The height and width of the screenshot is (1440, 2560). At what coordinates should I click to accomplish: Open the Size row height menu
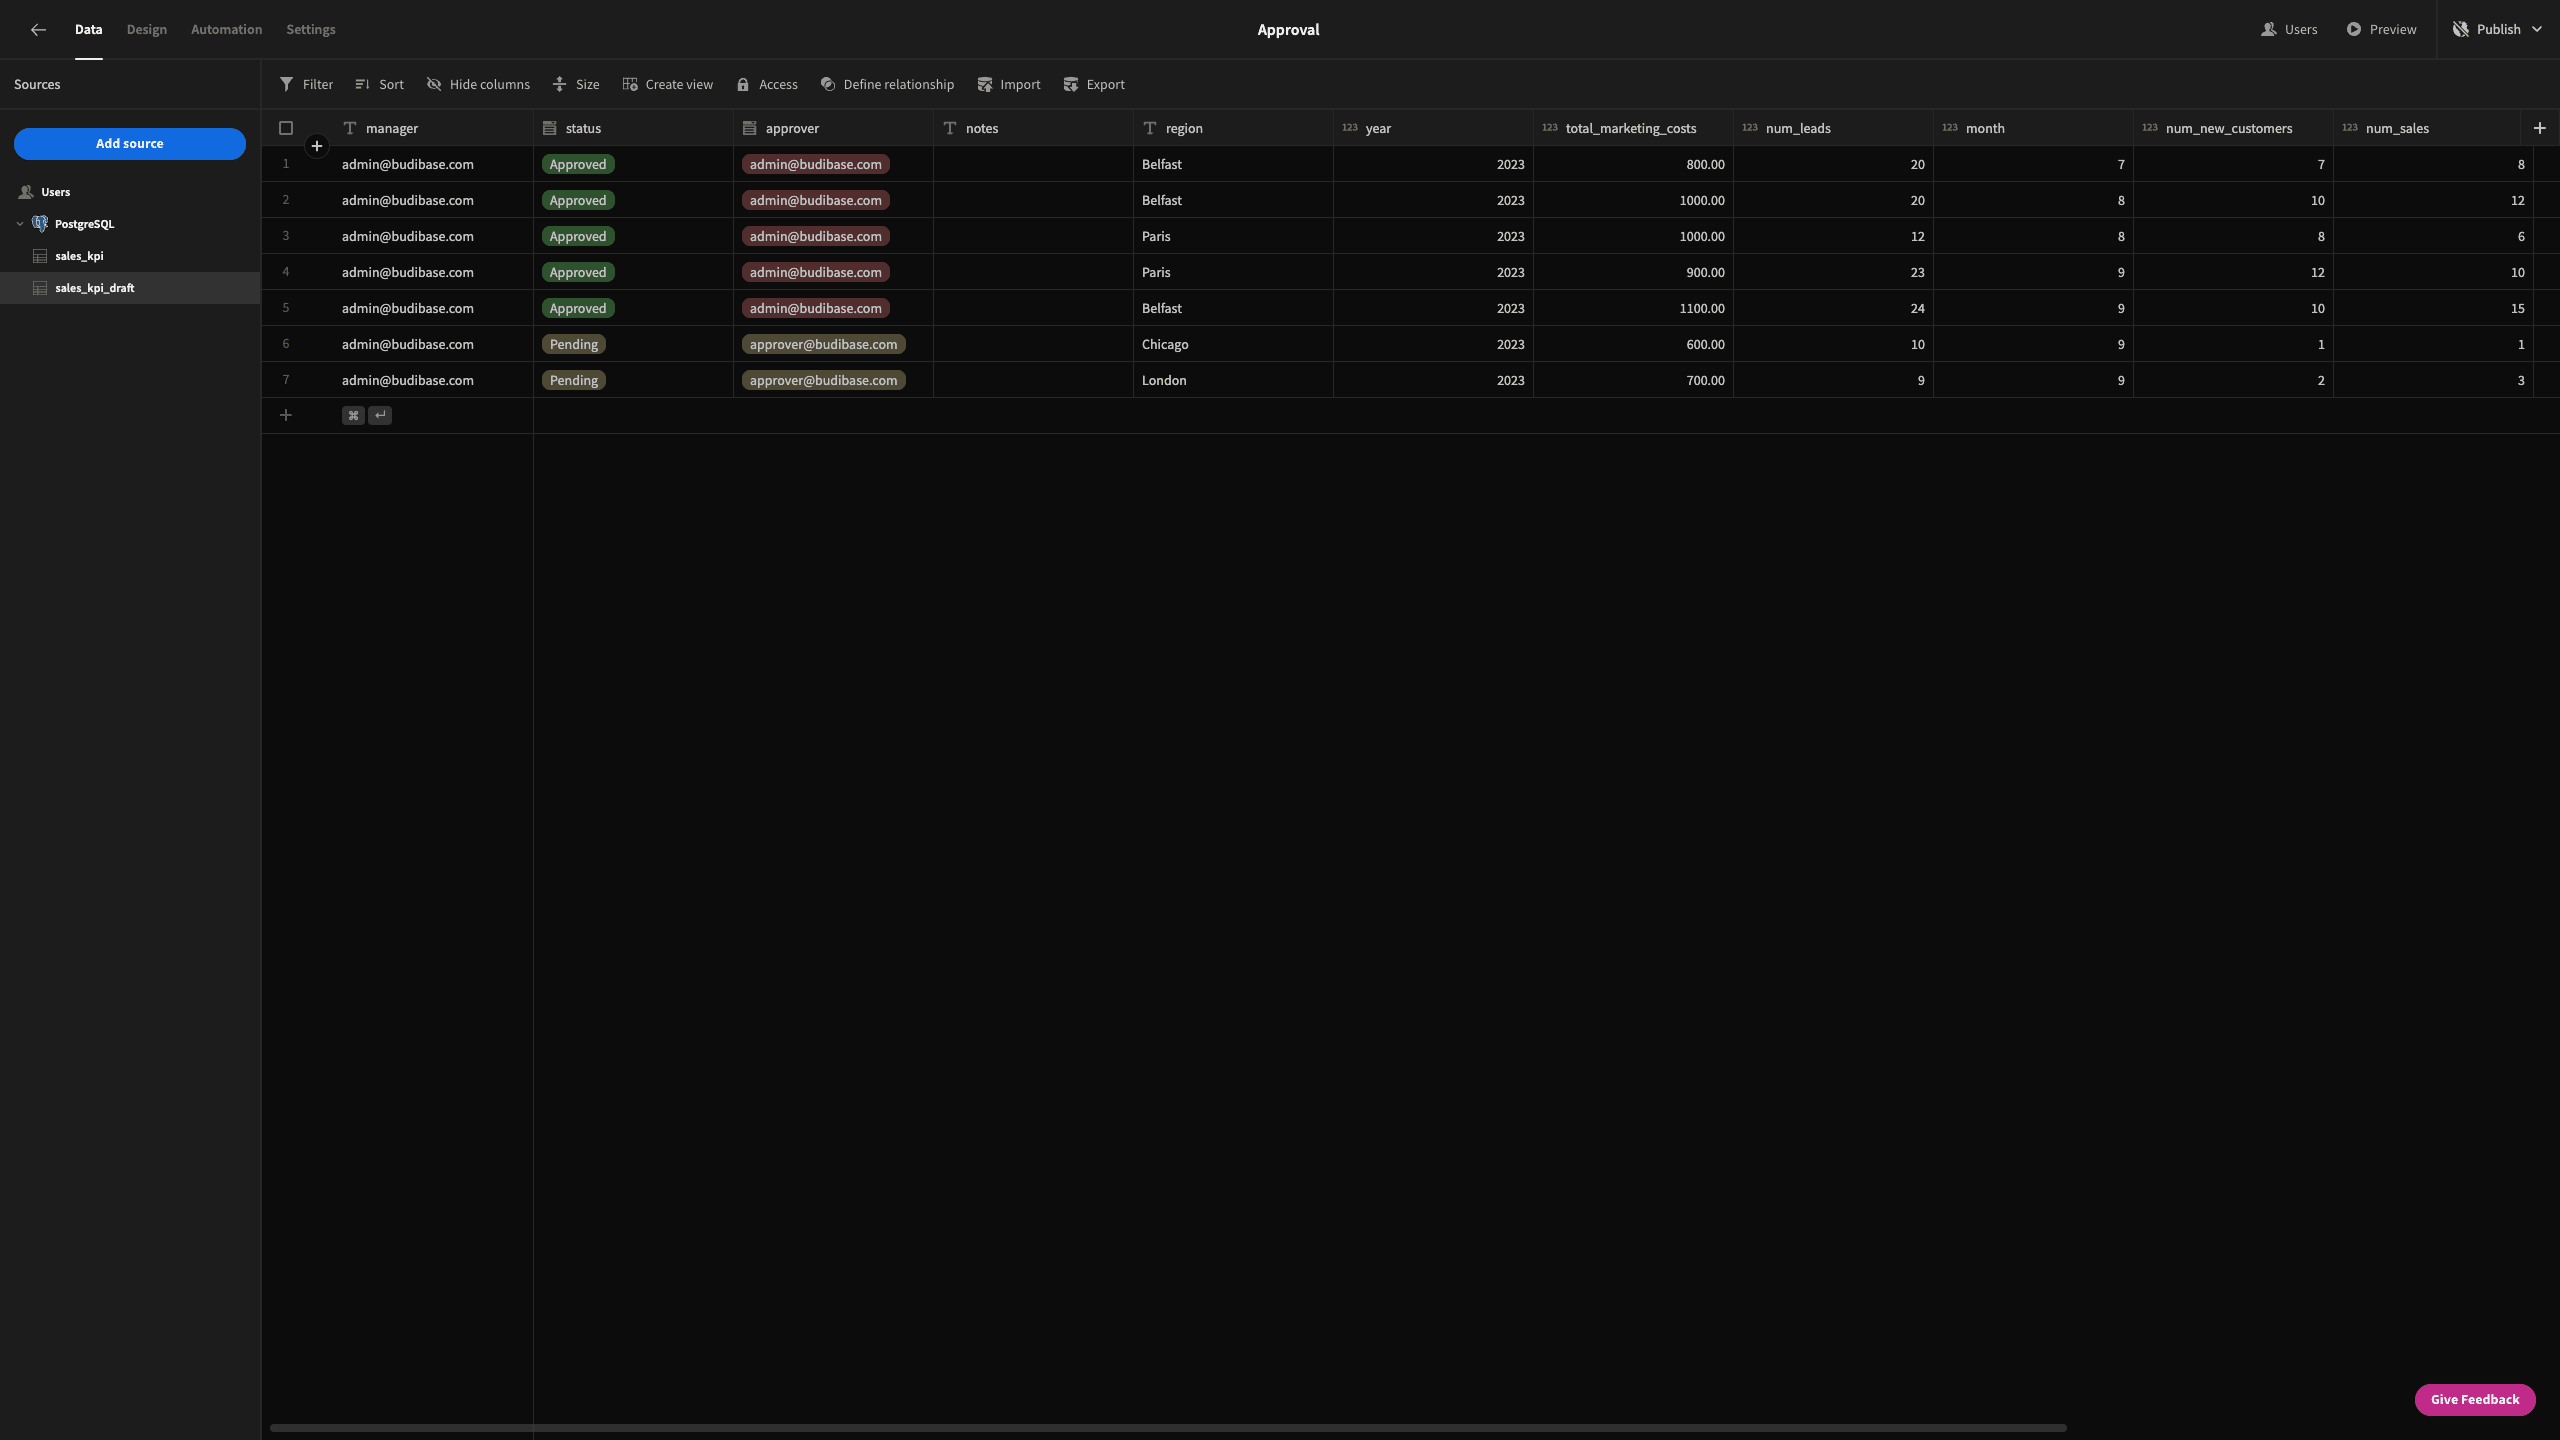[576, 84]
